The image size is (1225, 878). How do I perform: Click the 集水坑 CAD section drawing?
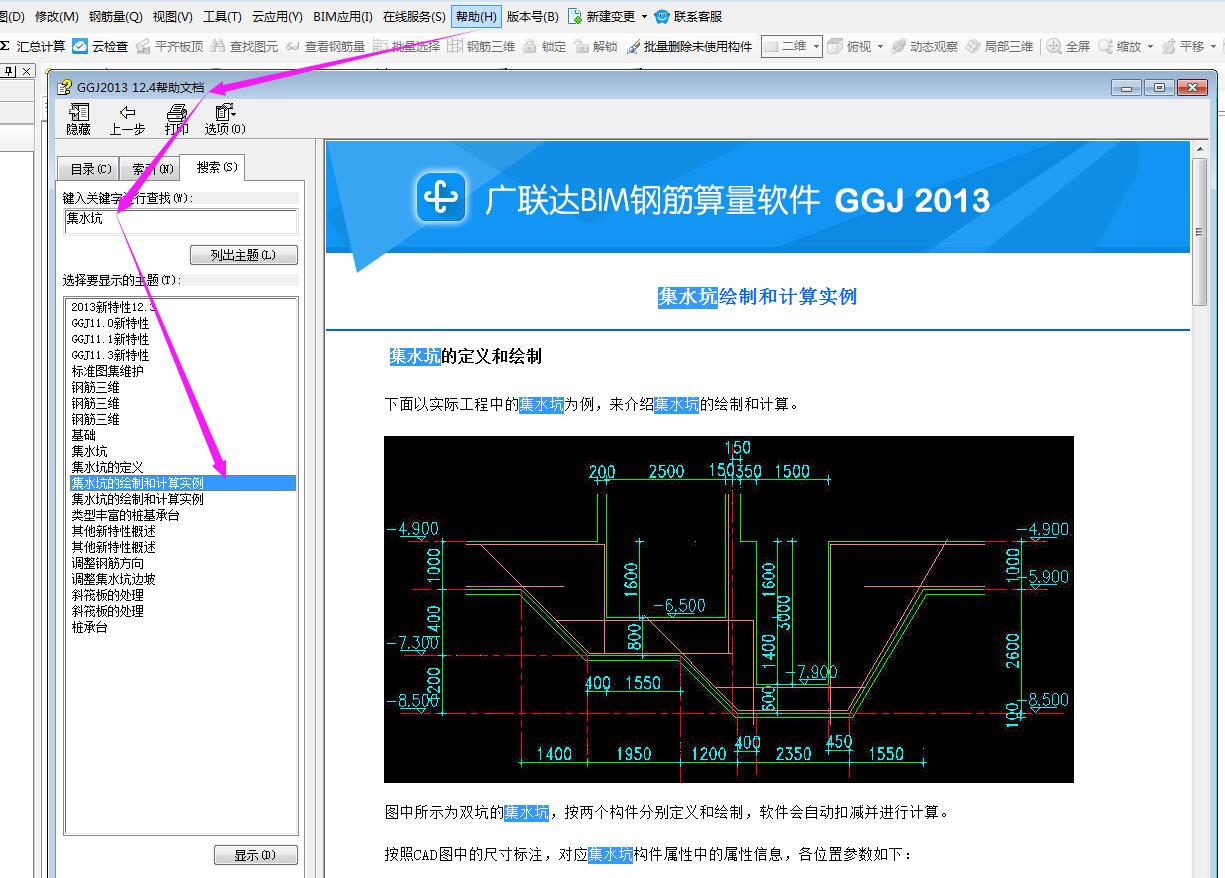(x=728, y=609)
